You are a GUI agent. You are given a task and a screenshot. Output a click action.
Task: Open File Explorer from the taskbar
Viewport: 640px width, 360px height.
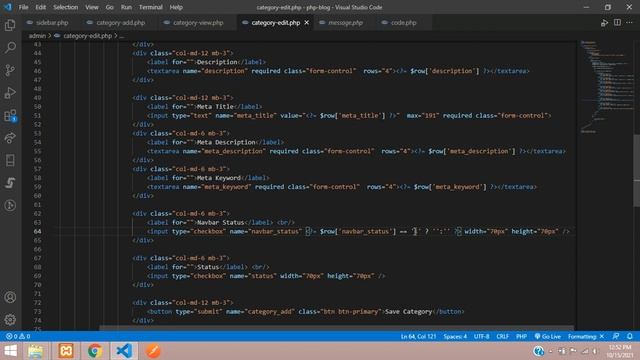coord(36,351)
